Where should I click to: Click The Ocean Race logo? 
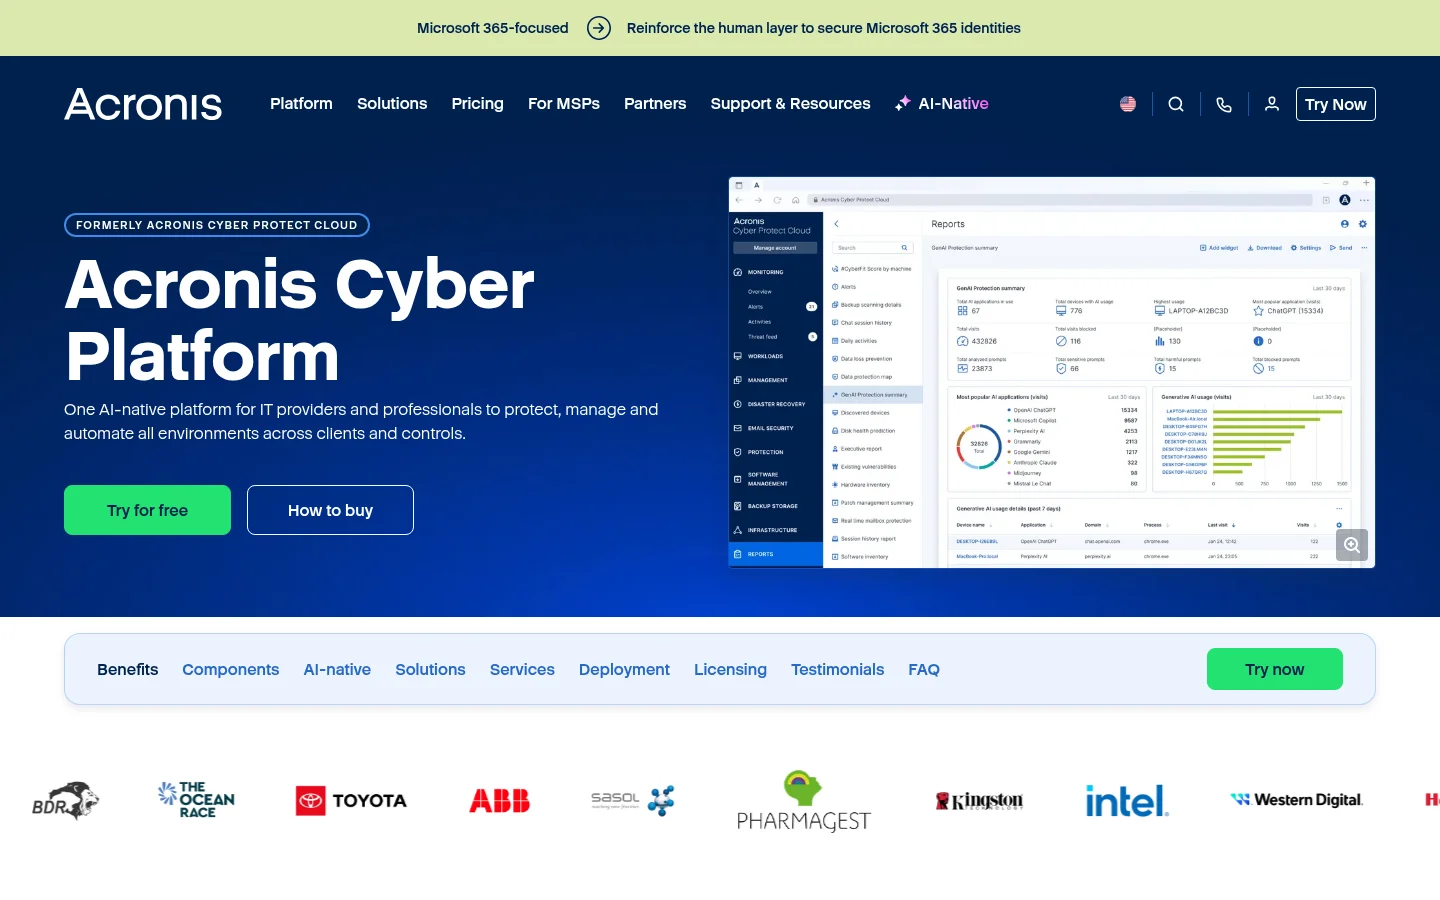point(196,800)
